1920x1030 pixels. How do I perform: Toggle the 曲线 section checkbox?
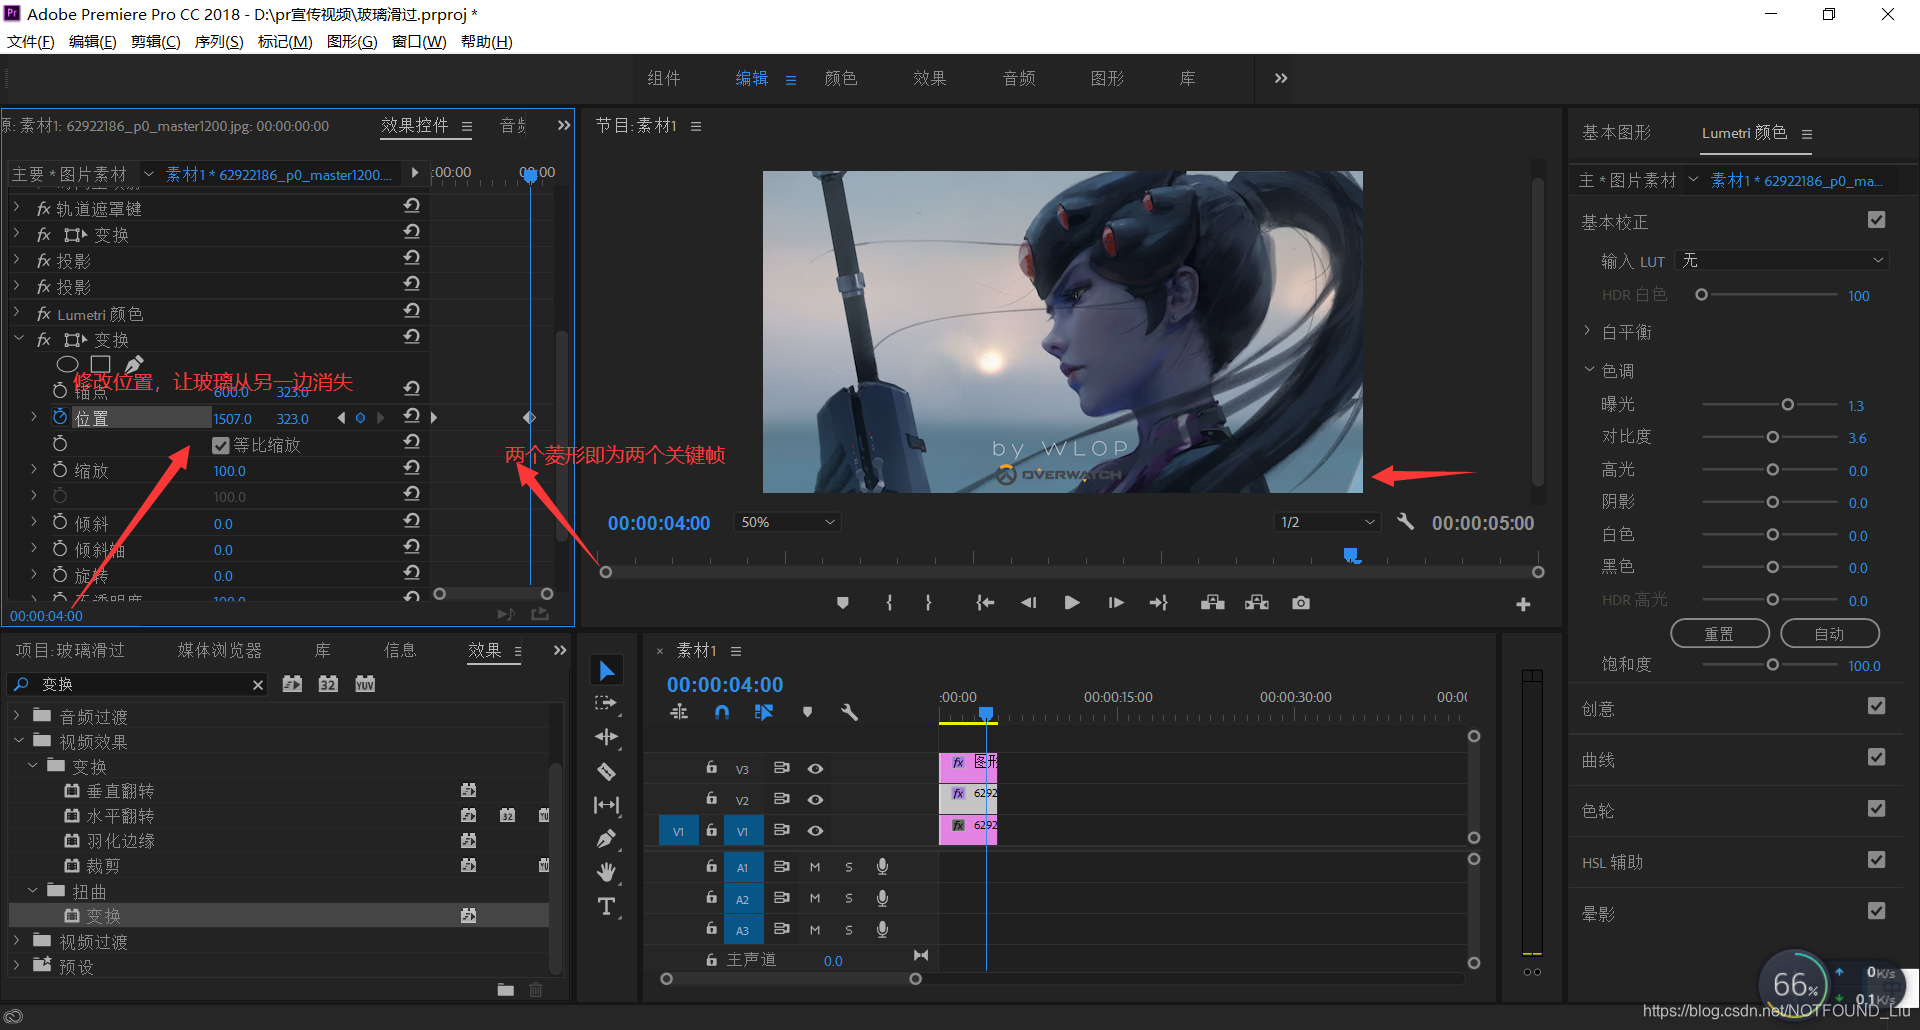pos(1876,757)
